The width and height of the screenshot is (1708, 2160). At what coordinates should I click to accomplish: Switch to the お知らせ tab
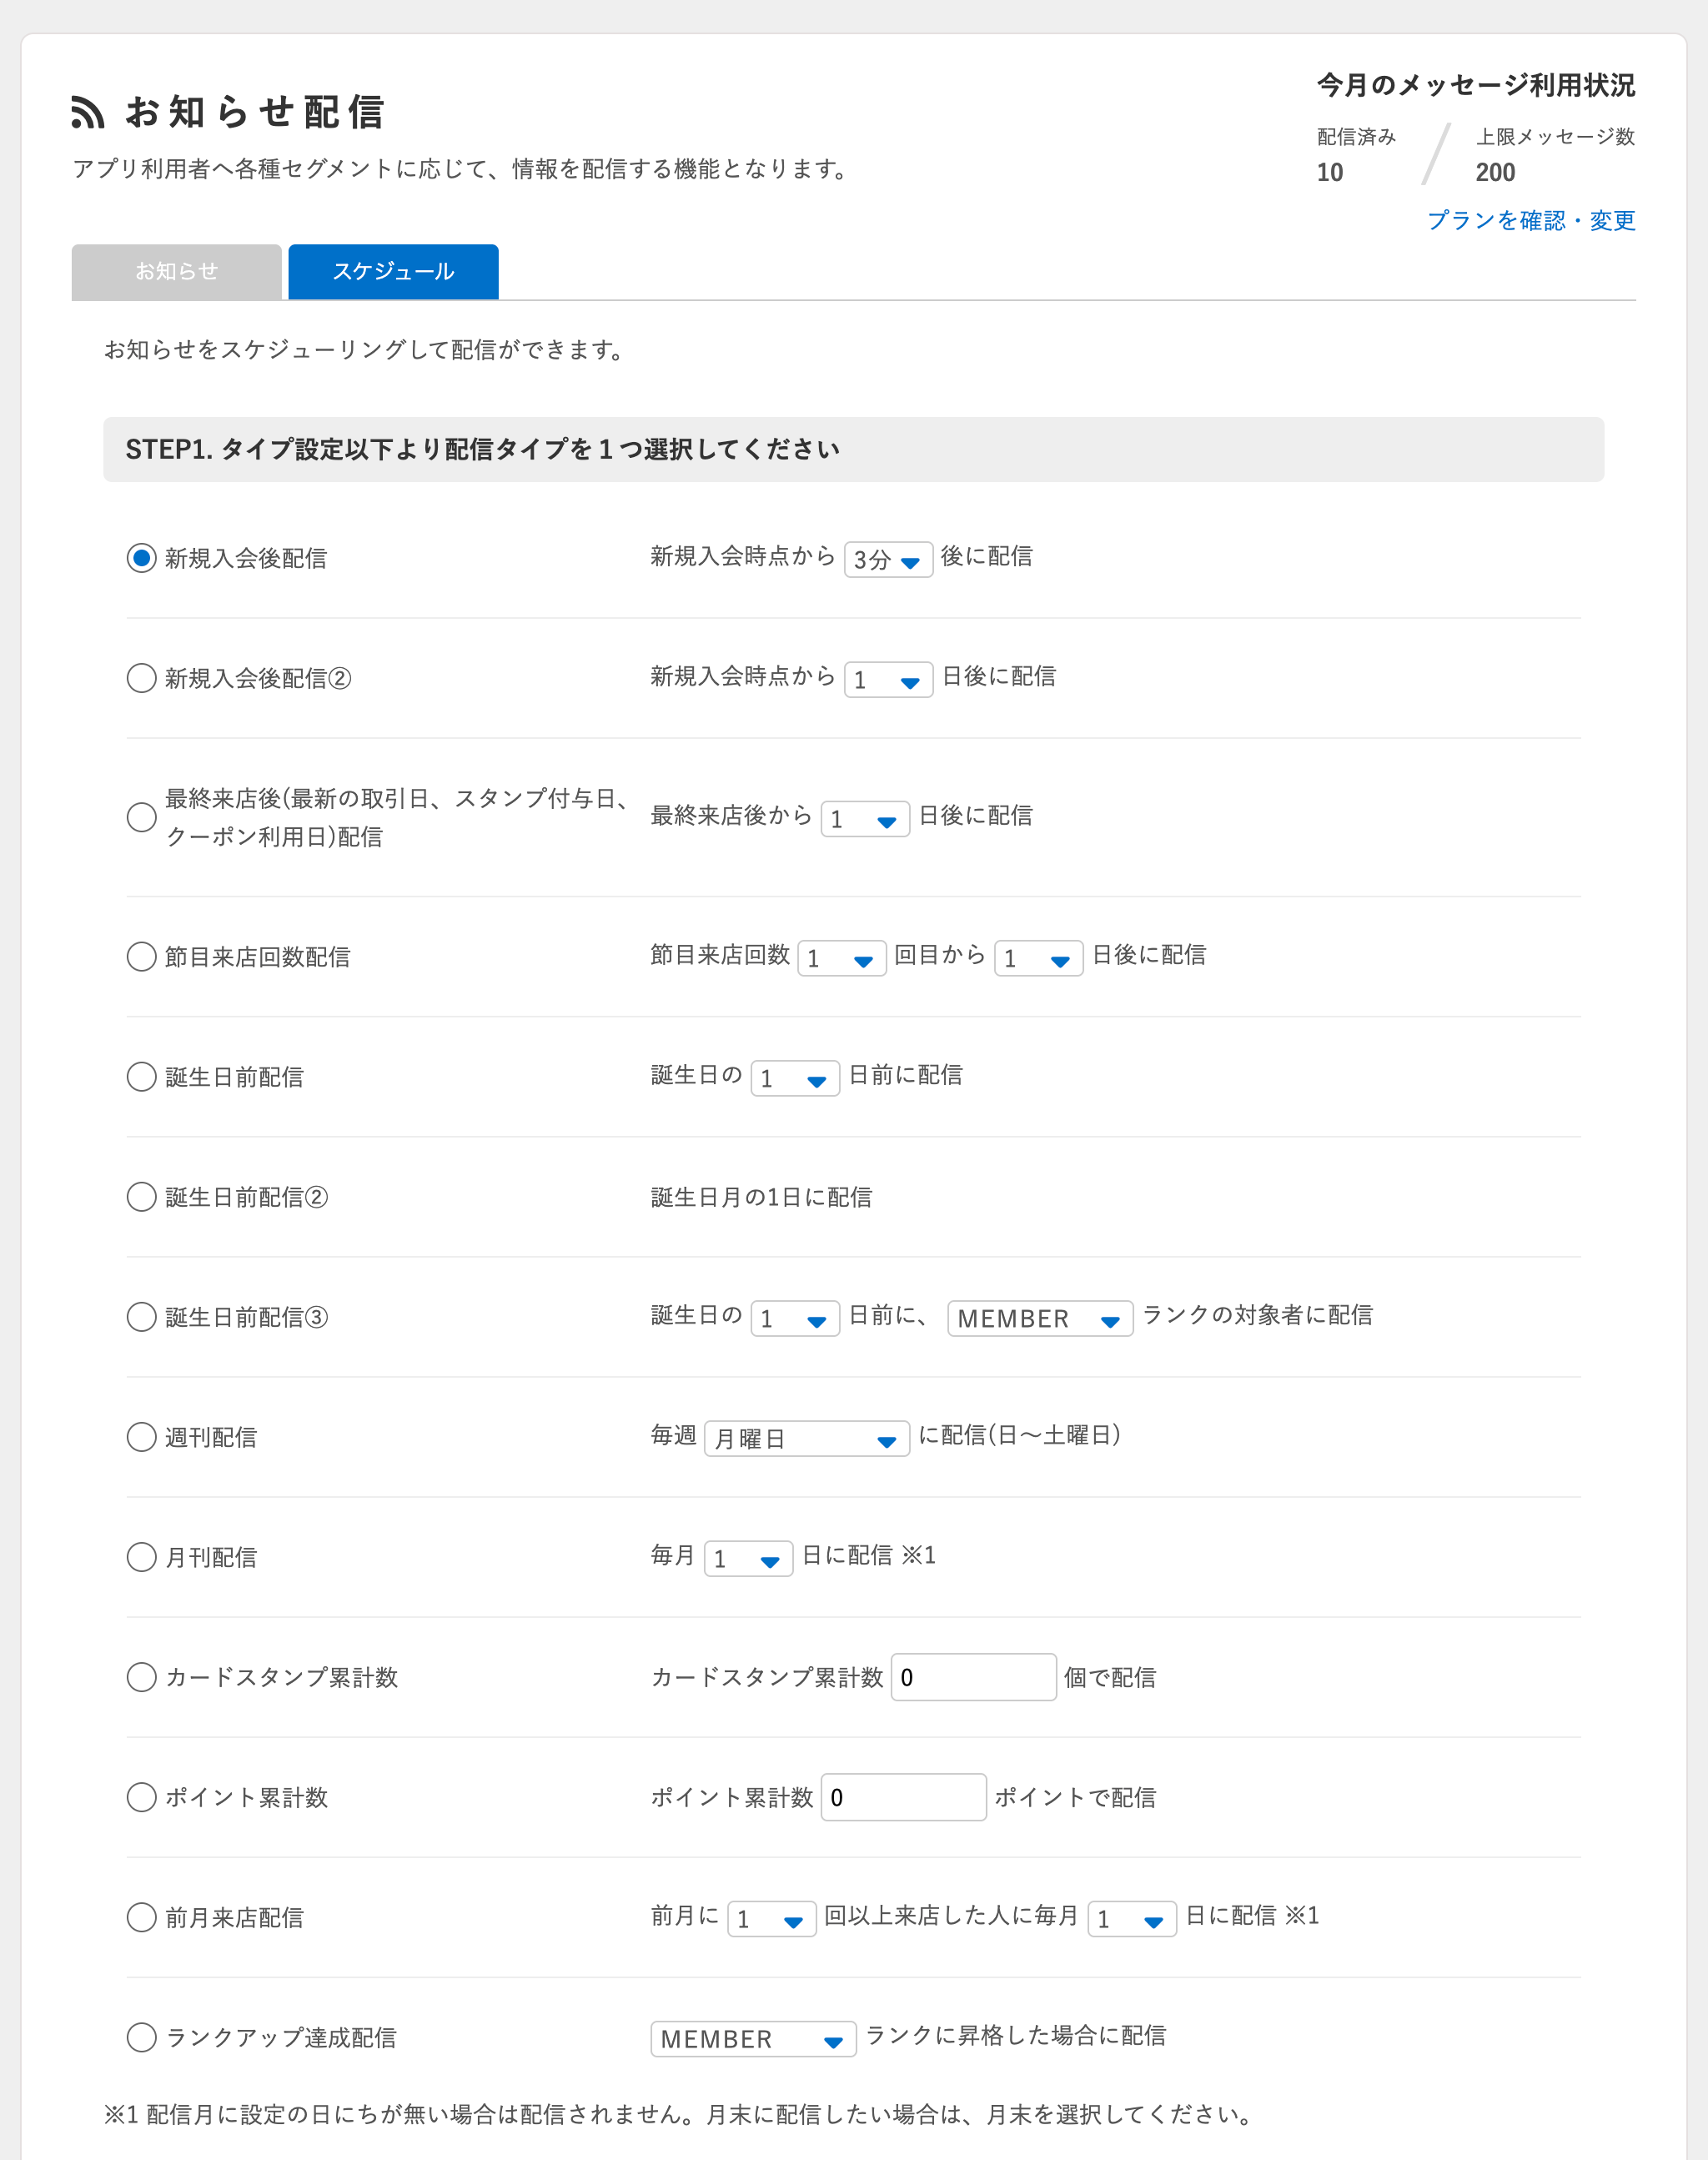176,271
